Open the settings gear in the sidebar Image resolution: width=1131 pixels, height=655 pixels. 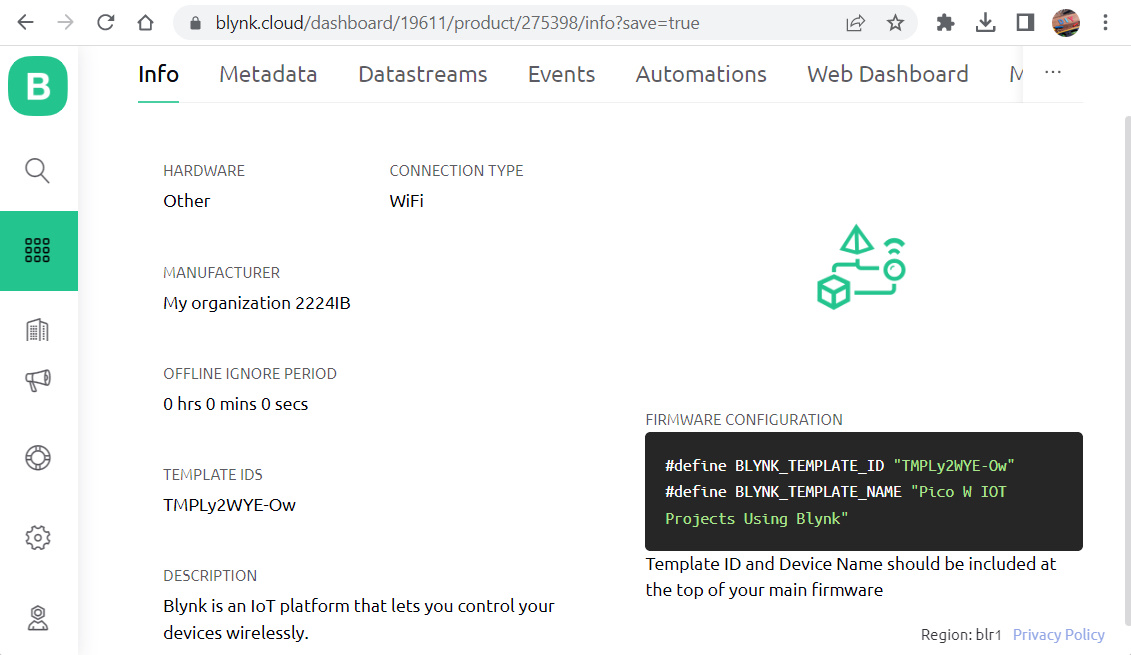coord(38,537)
